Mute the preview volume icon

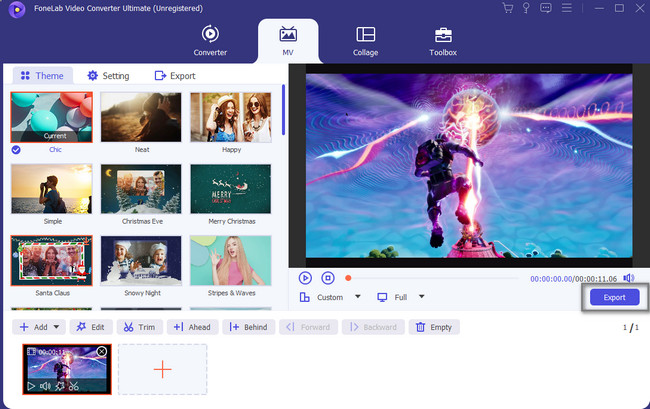[x=628, y=278]
